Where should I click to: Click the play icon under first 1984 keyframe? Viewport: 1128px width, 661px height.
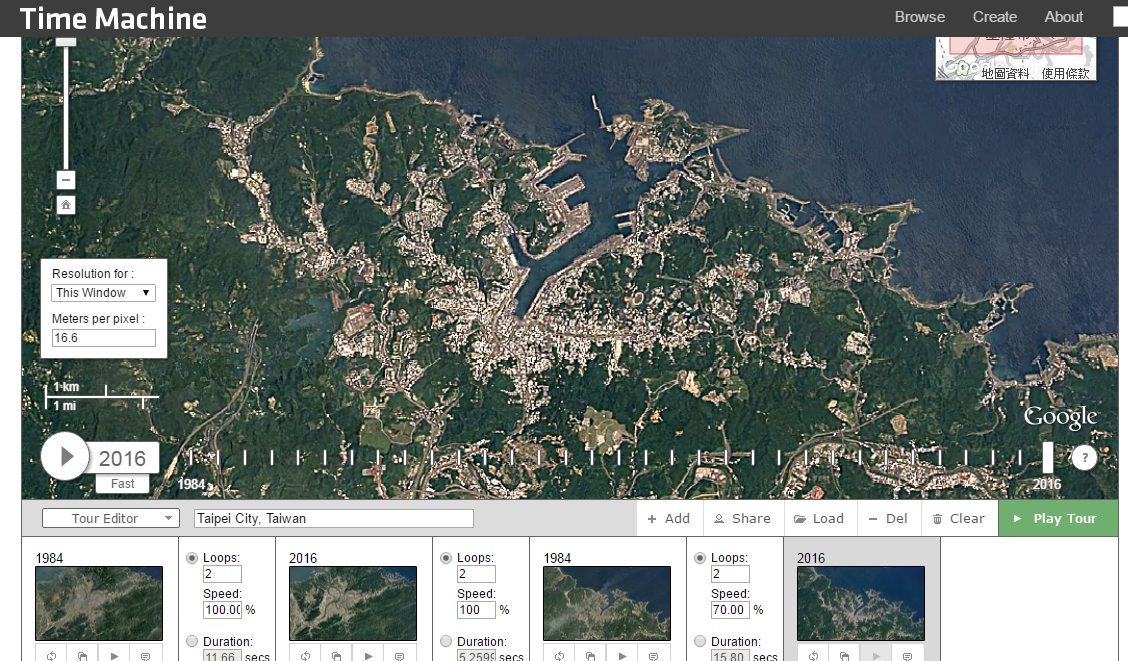tap(114, 655)
